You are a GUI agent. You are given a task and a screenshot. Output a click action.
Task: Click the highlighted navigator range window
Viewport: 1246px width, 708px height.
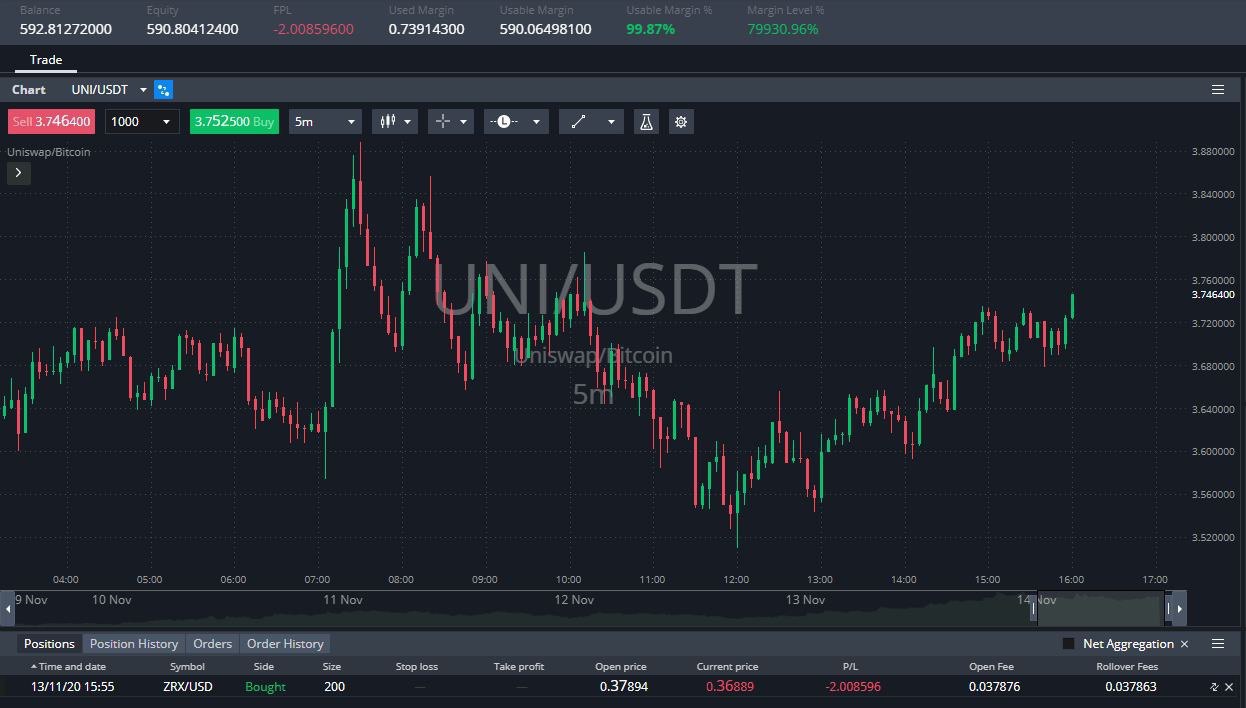(x=1100, y=608)
